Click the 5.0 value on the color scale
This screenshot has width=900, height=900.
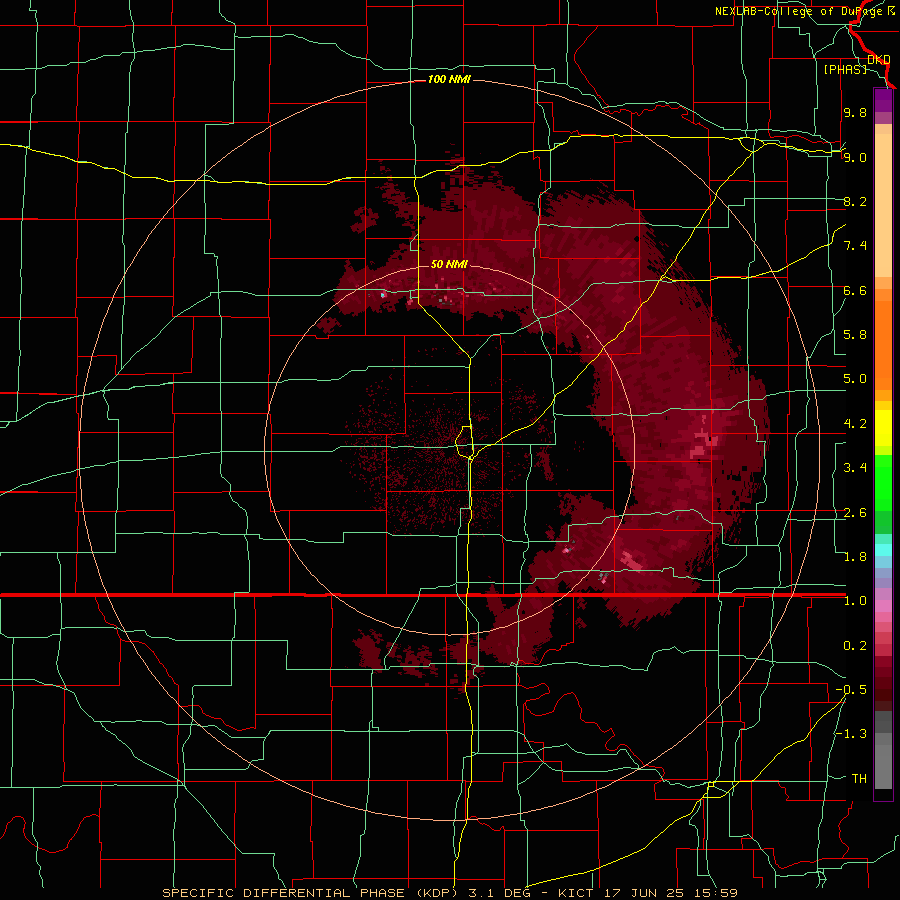click(855, 379)
